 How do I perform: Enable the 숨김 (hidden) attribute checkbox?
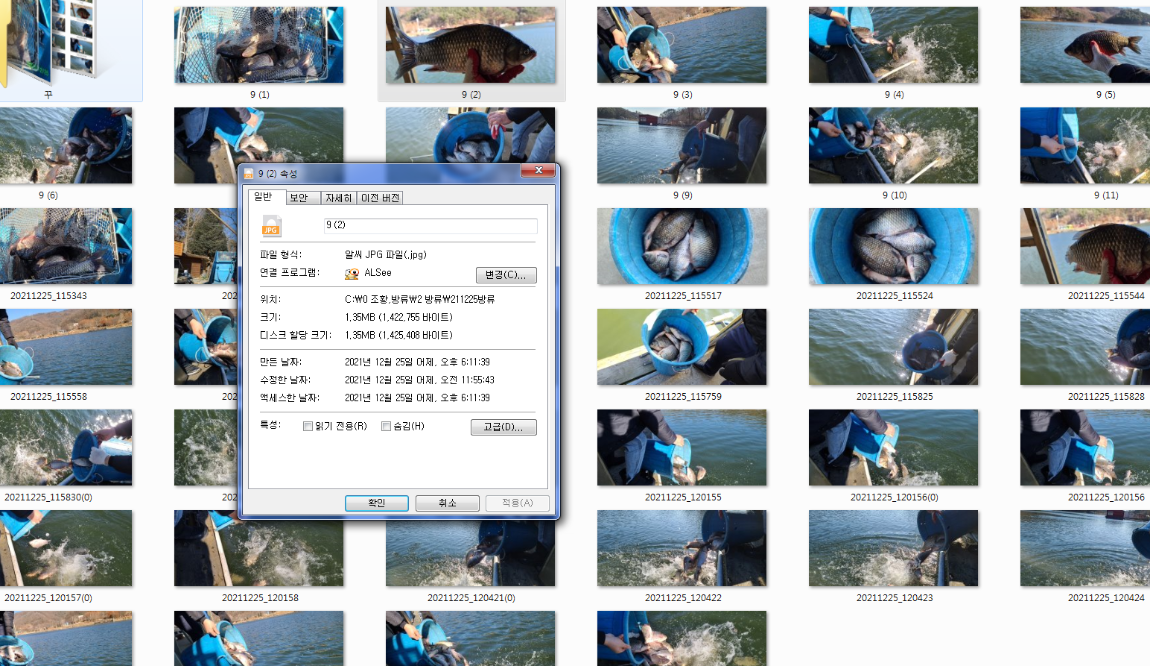pyautogui.click(x=385, y=426)
